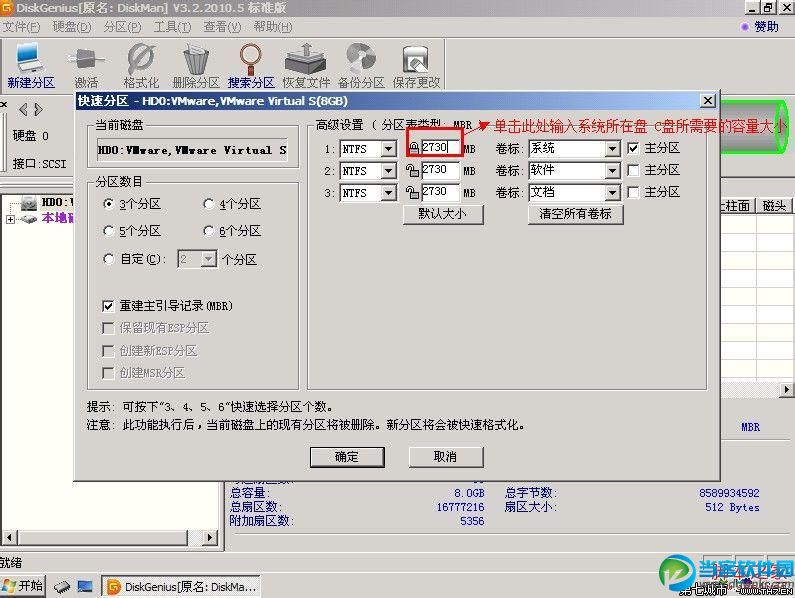Click the 默认大小 button

click(443, 214)
